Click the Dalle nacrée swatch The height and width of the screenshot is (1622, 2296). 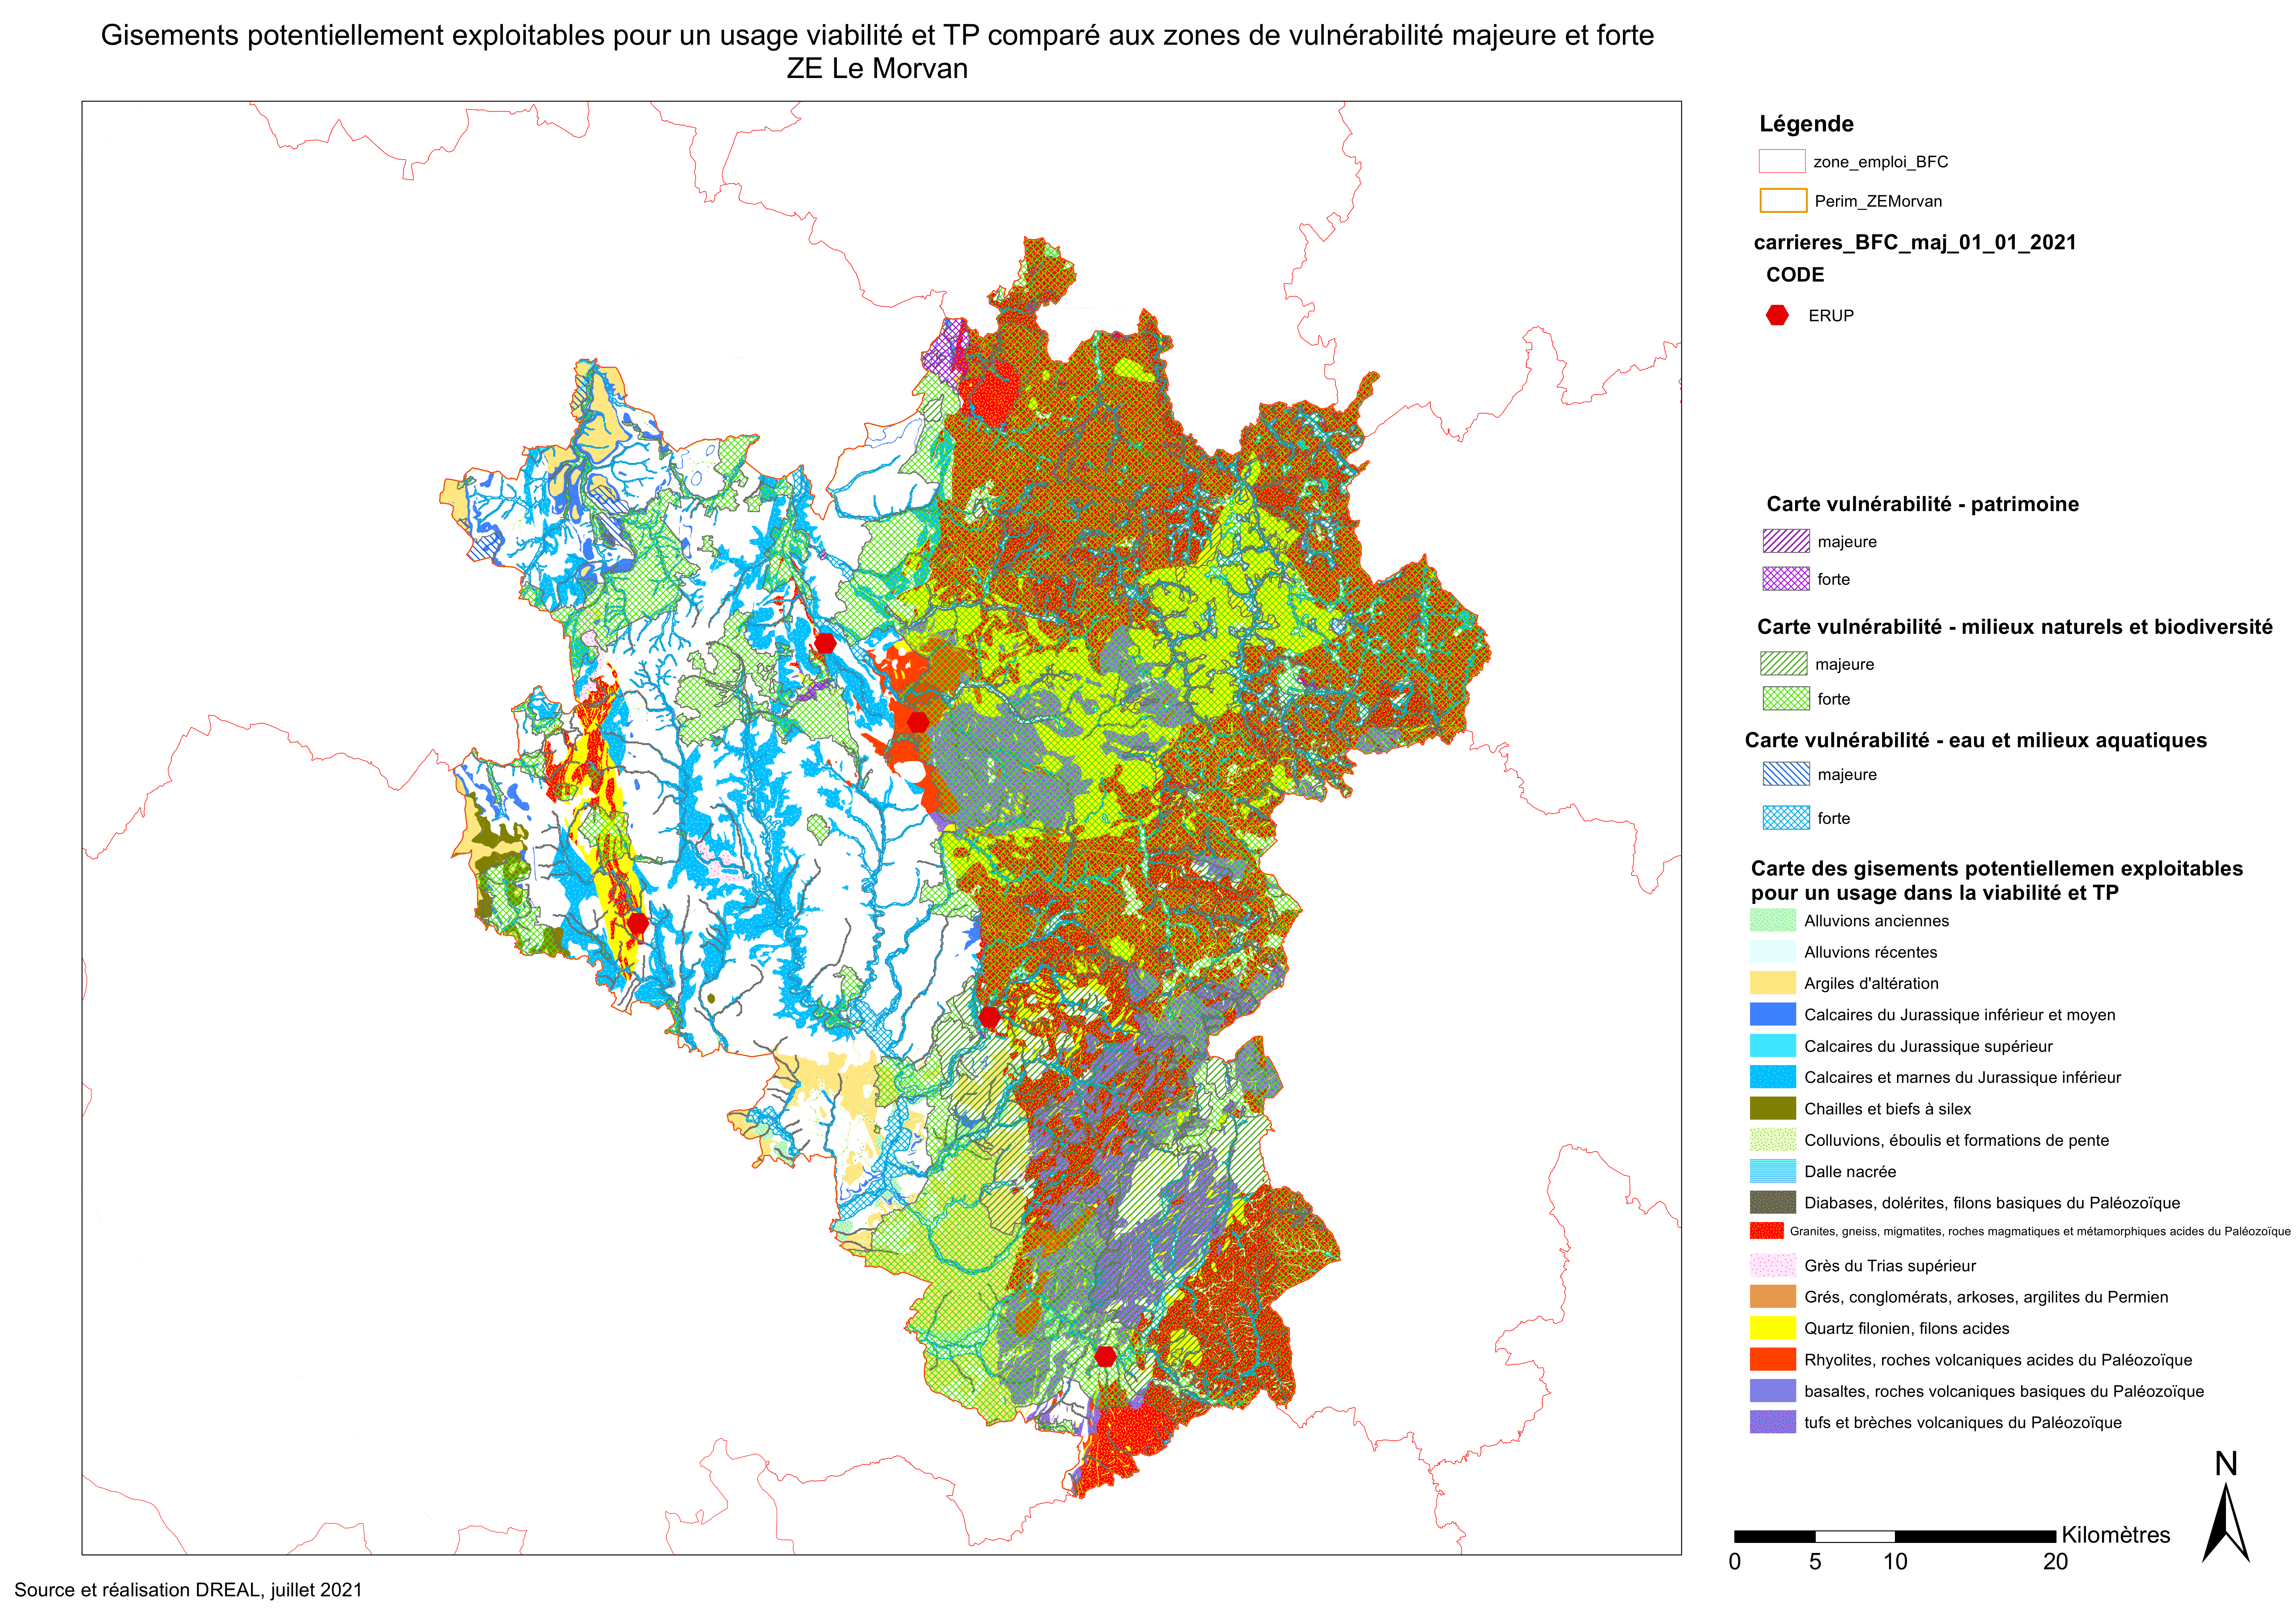pyautogui.click(x=1773, y=1171)
